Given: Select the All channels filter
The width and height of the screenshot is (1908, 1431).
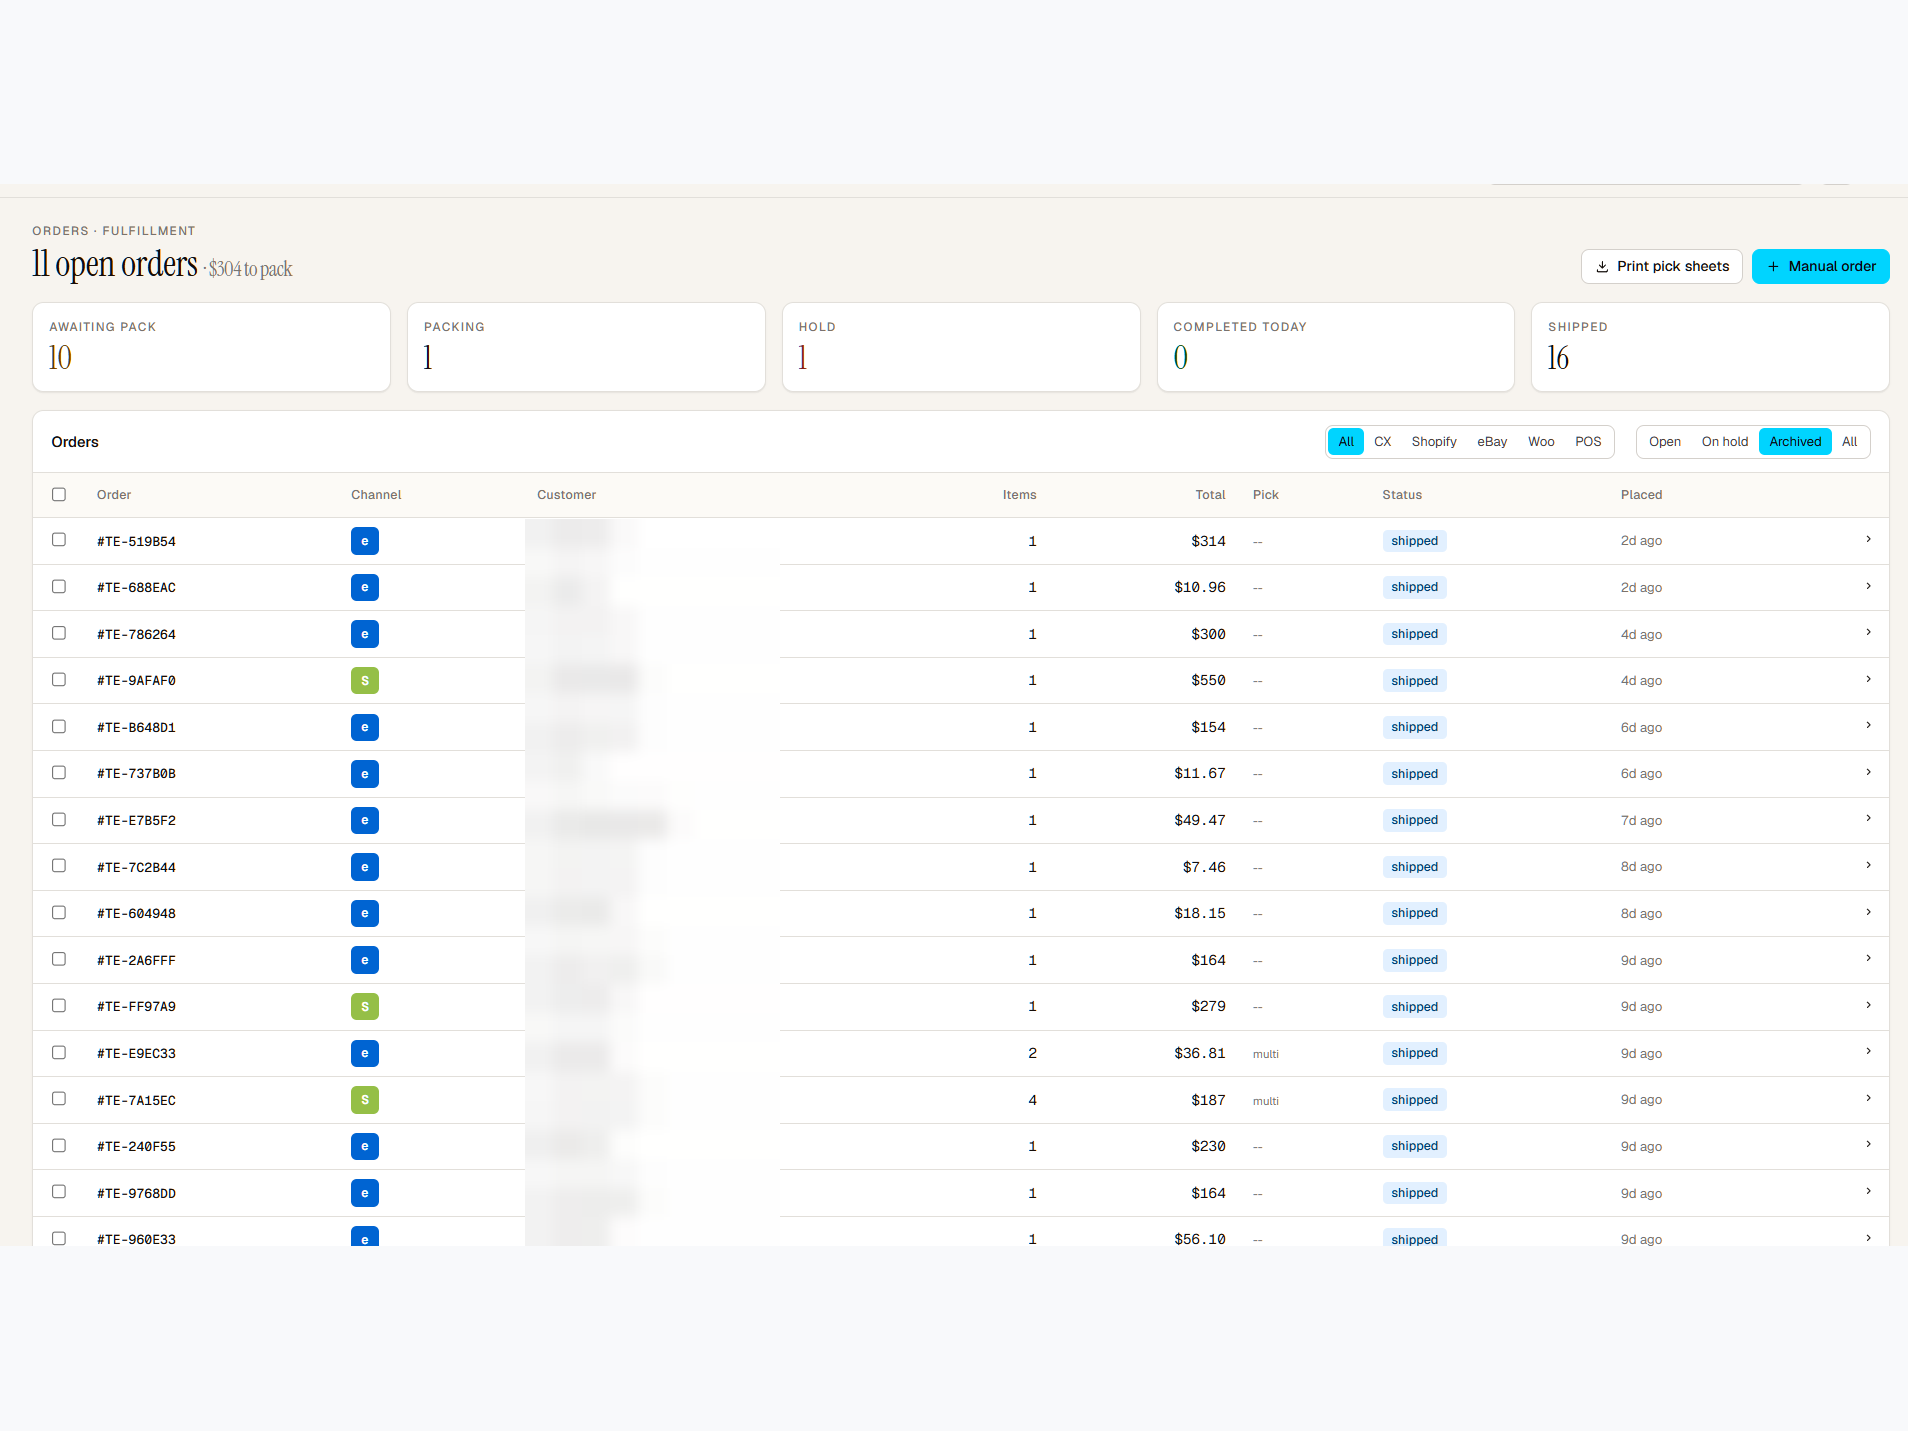Looking at the screenshot, I should [x=1346, y=442].
